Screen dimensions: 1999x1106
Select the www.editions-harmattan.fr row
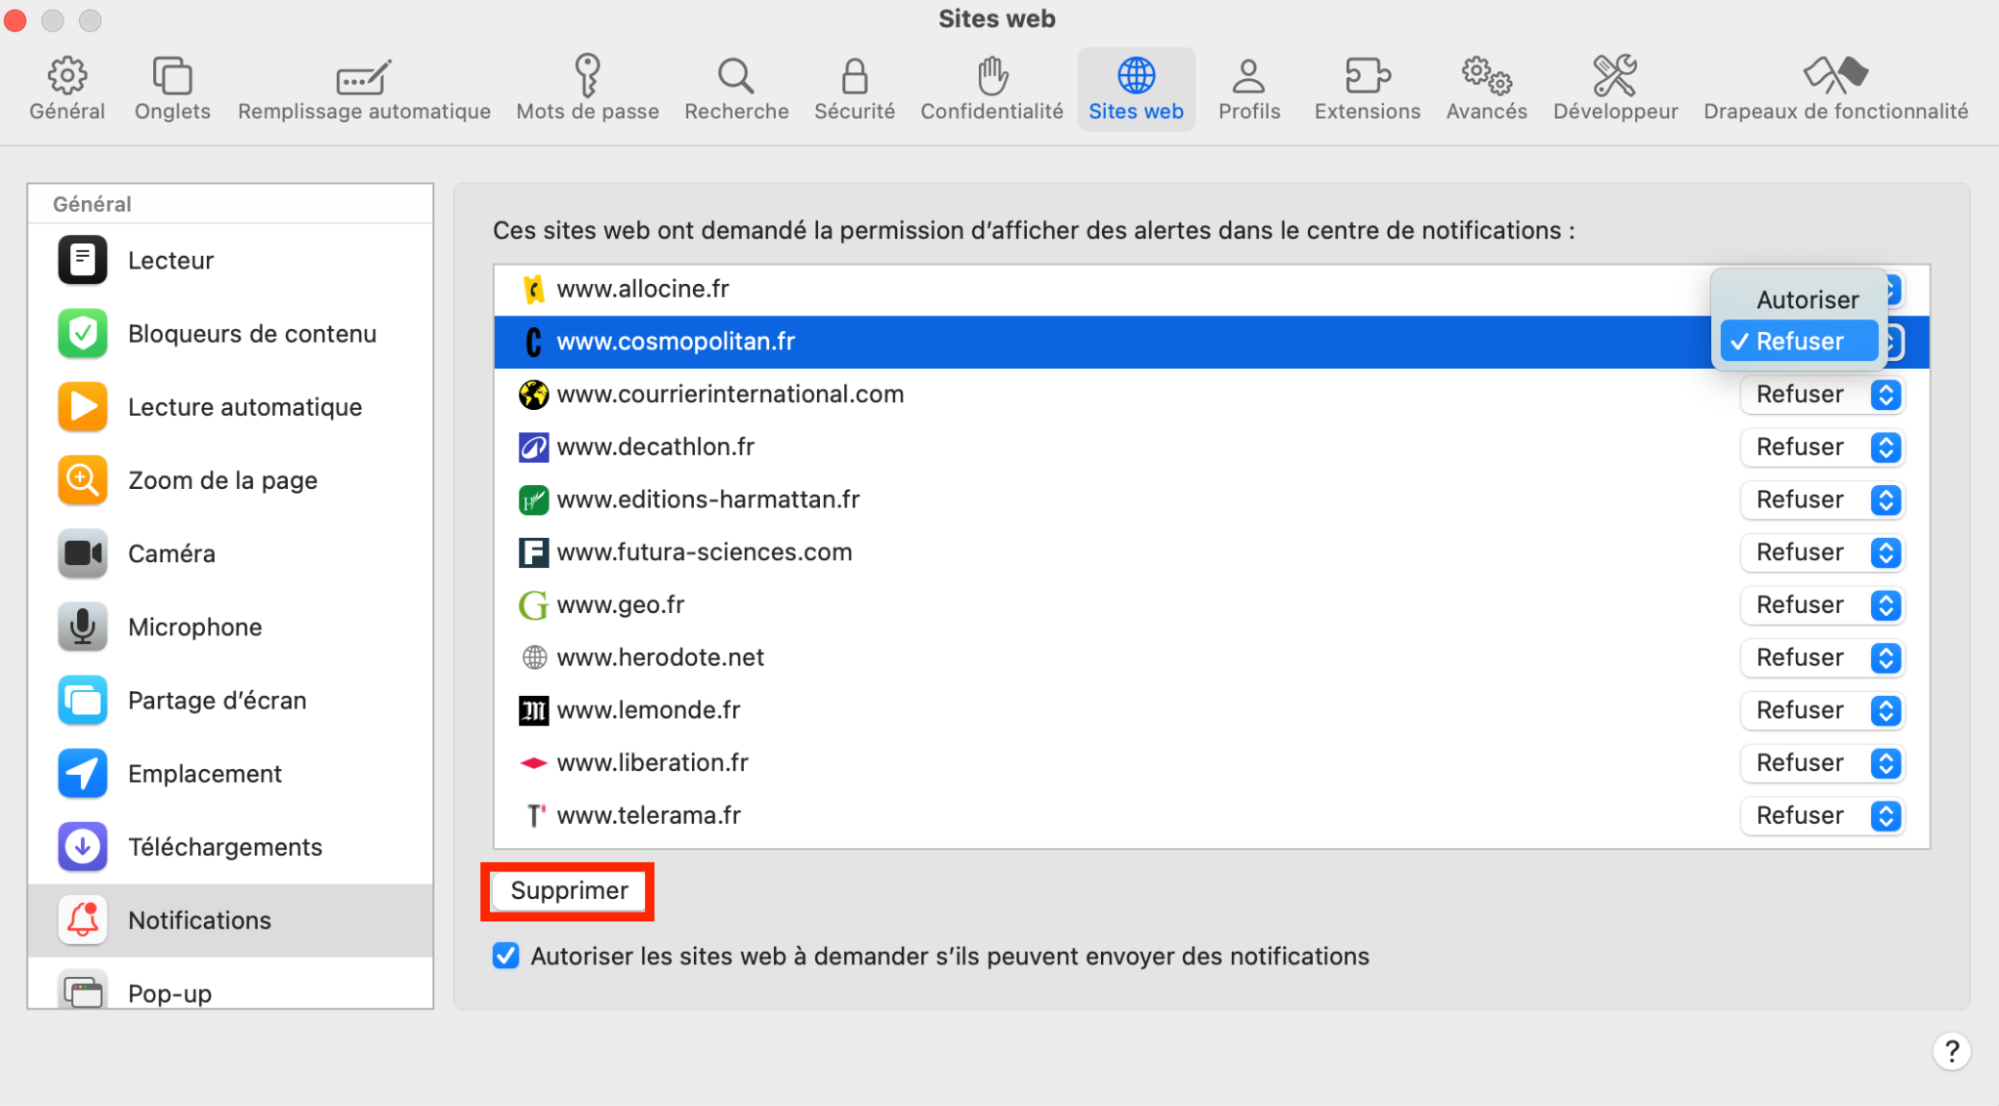(1211, 499)
